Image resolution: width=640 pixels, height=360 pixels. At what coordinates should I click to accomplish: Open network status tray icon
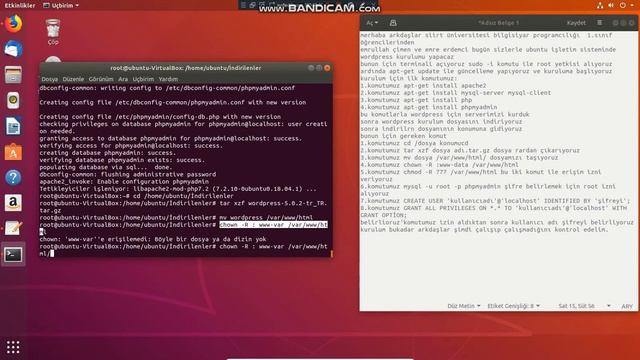pos(600,5)
